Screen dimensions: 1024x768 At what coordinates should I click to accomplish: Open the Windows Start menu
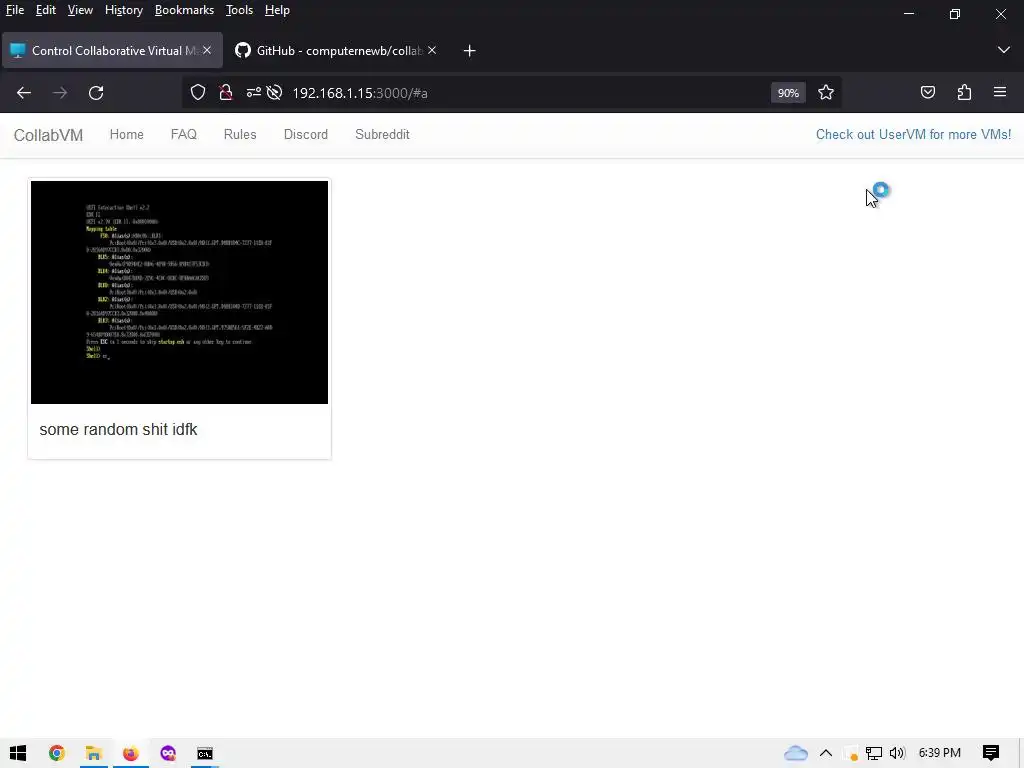(x=18, y=753)
